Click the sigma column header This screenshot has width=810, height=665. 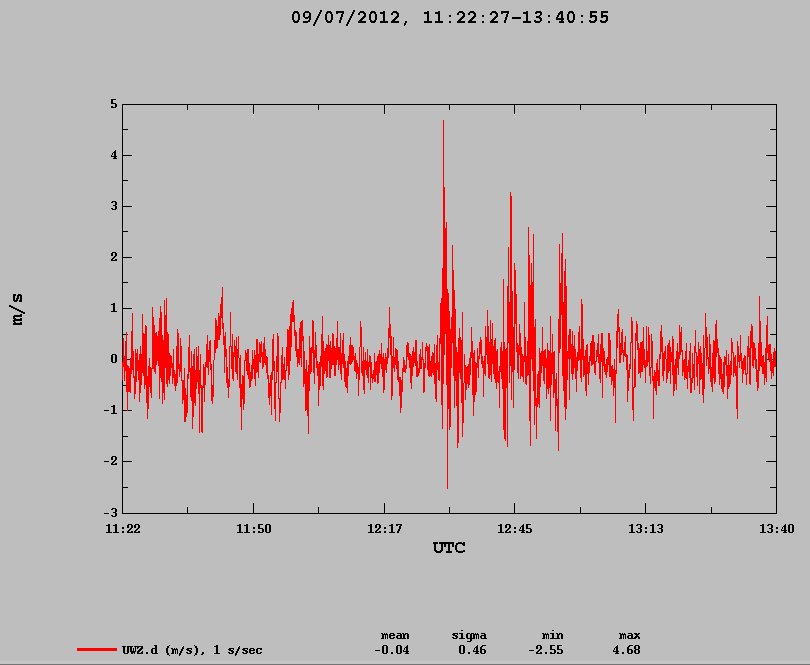[469, 636]
